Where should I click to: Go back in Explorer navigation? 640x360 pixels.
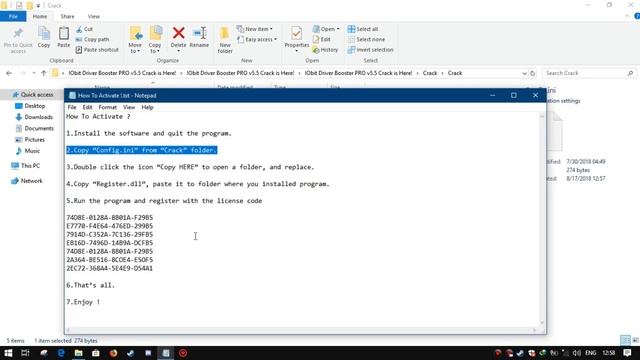pos(9,73)
